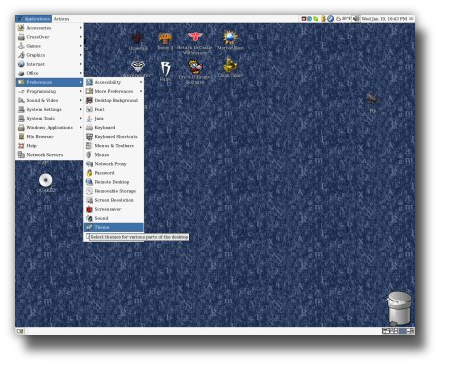The image size is (450, 365).
Task: Open Desktop Background preferences entry
Action: click(x=114, y=100)
